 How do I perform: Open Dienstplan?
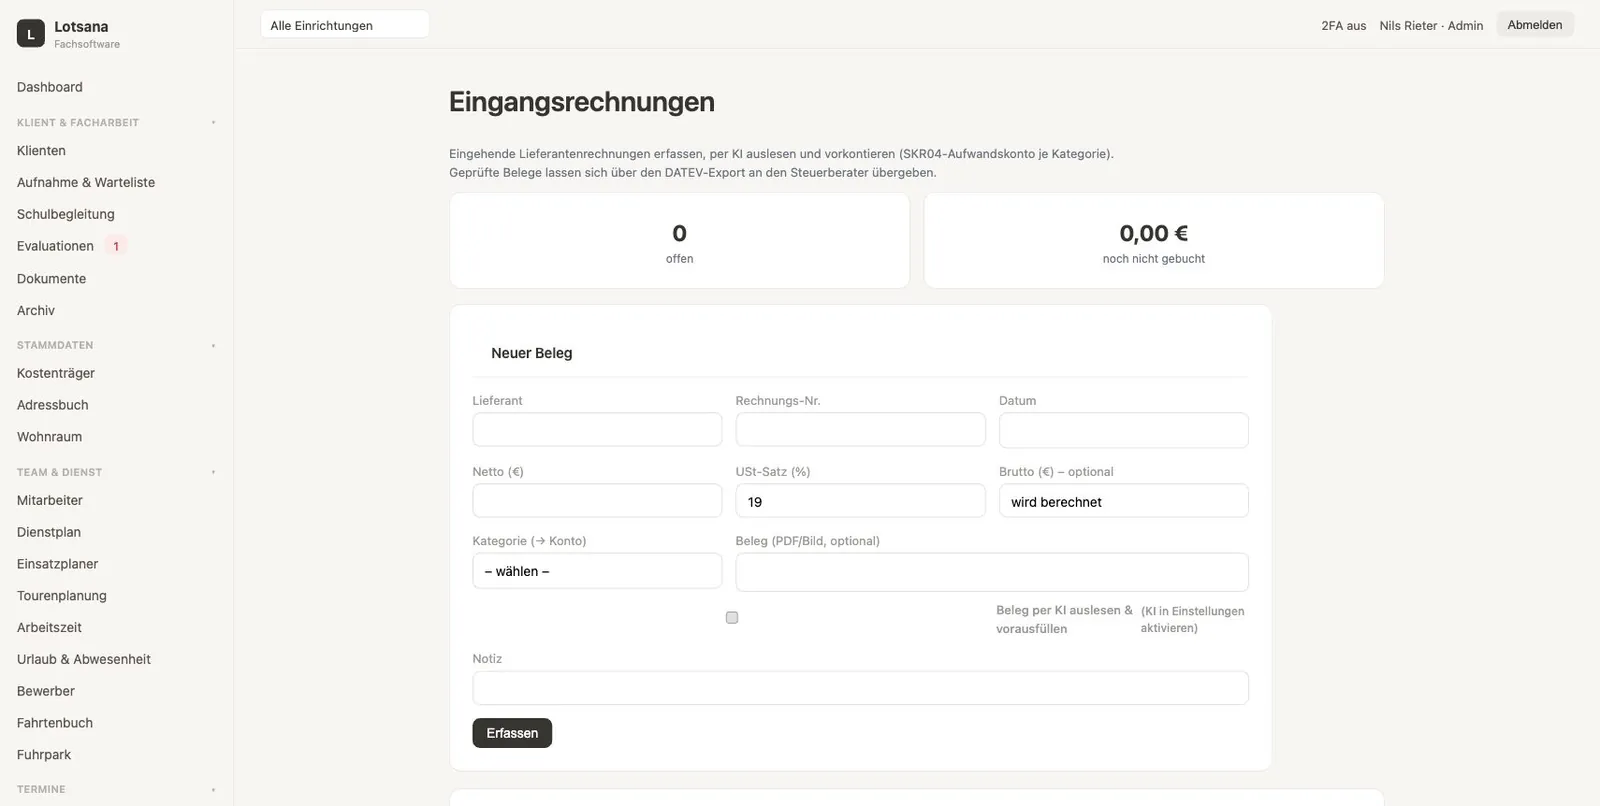49,532
